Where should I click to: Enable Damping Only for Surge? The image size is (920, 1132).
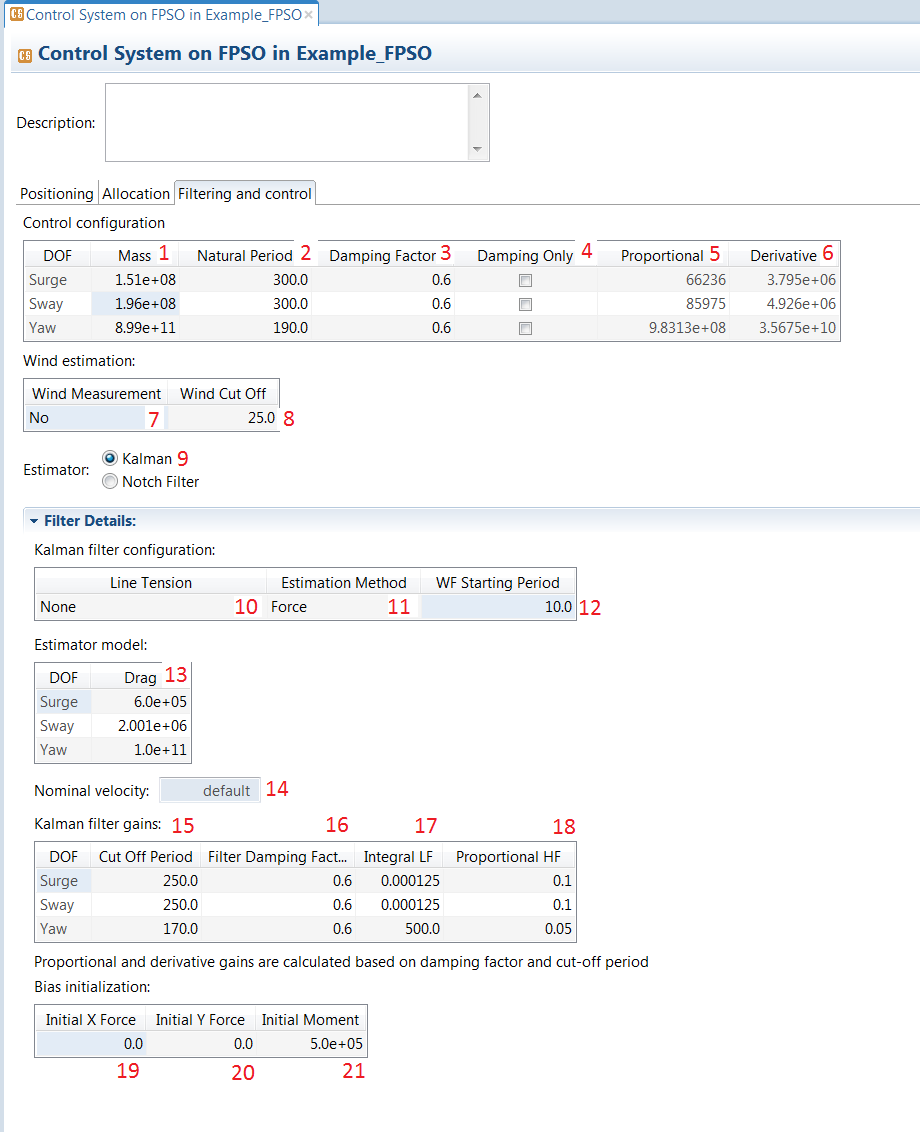point(526,281)
